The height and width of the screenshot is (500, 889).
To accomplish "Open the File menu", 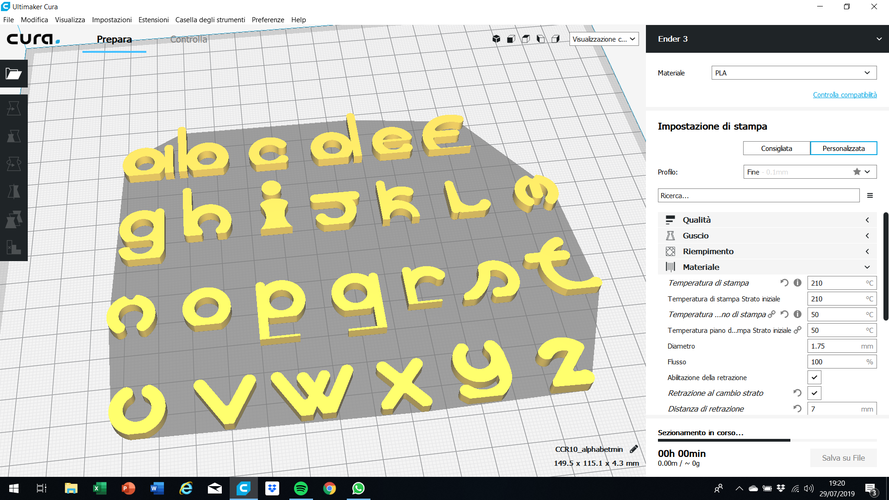I will coord(9,19).
